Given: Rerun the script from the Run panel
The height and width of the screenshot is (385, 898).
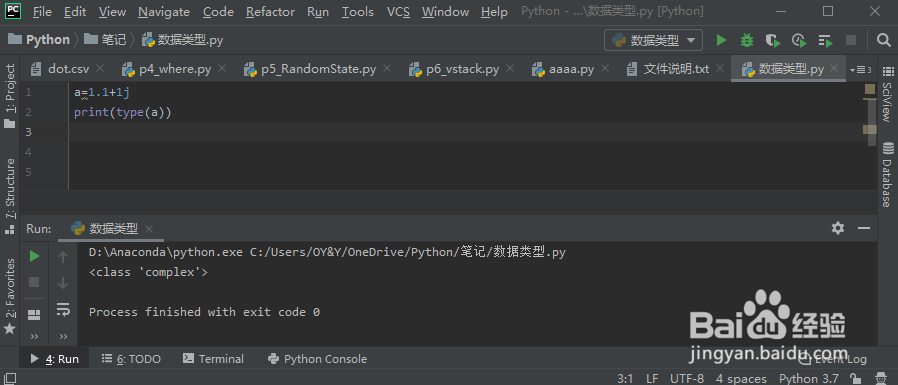Looking at the screenshot, I should (x=34, y=257).
